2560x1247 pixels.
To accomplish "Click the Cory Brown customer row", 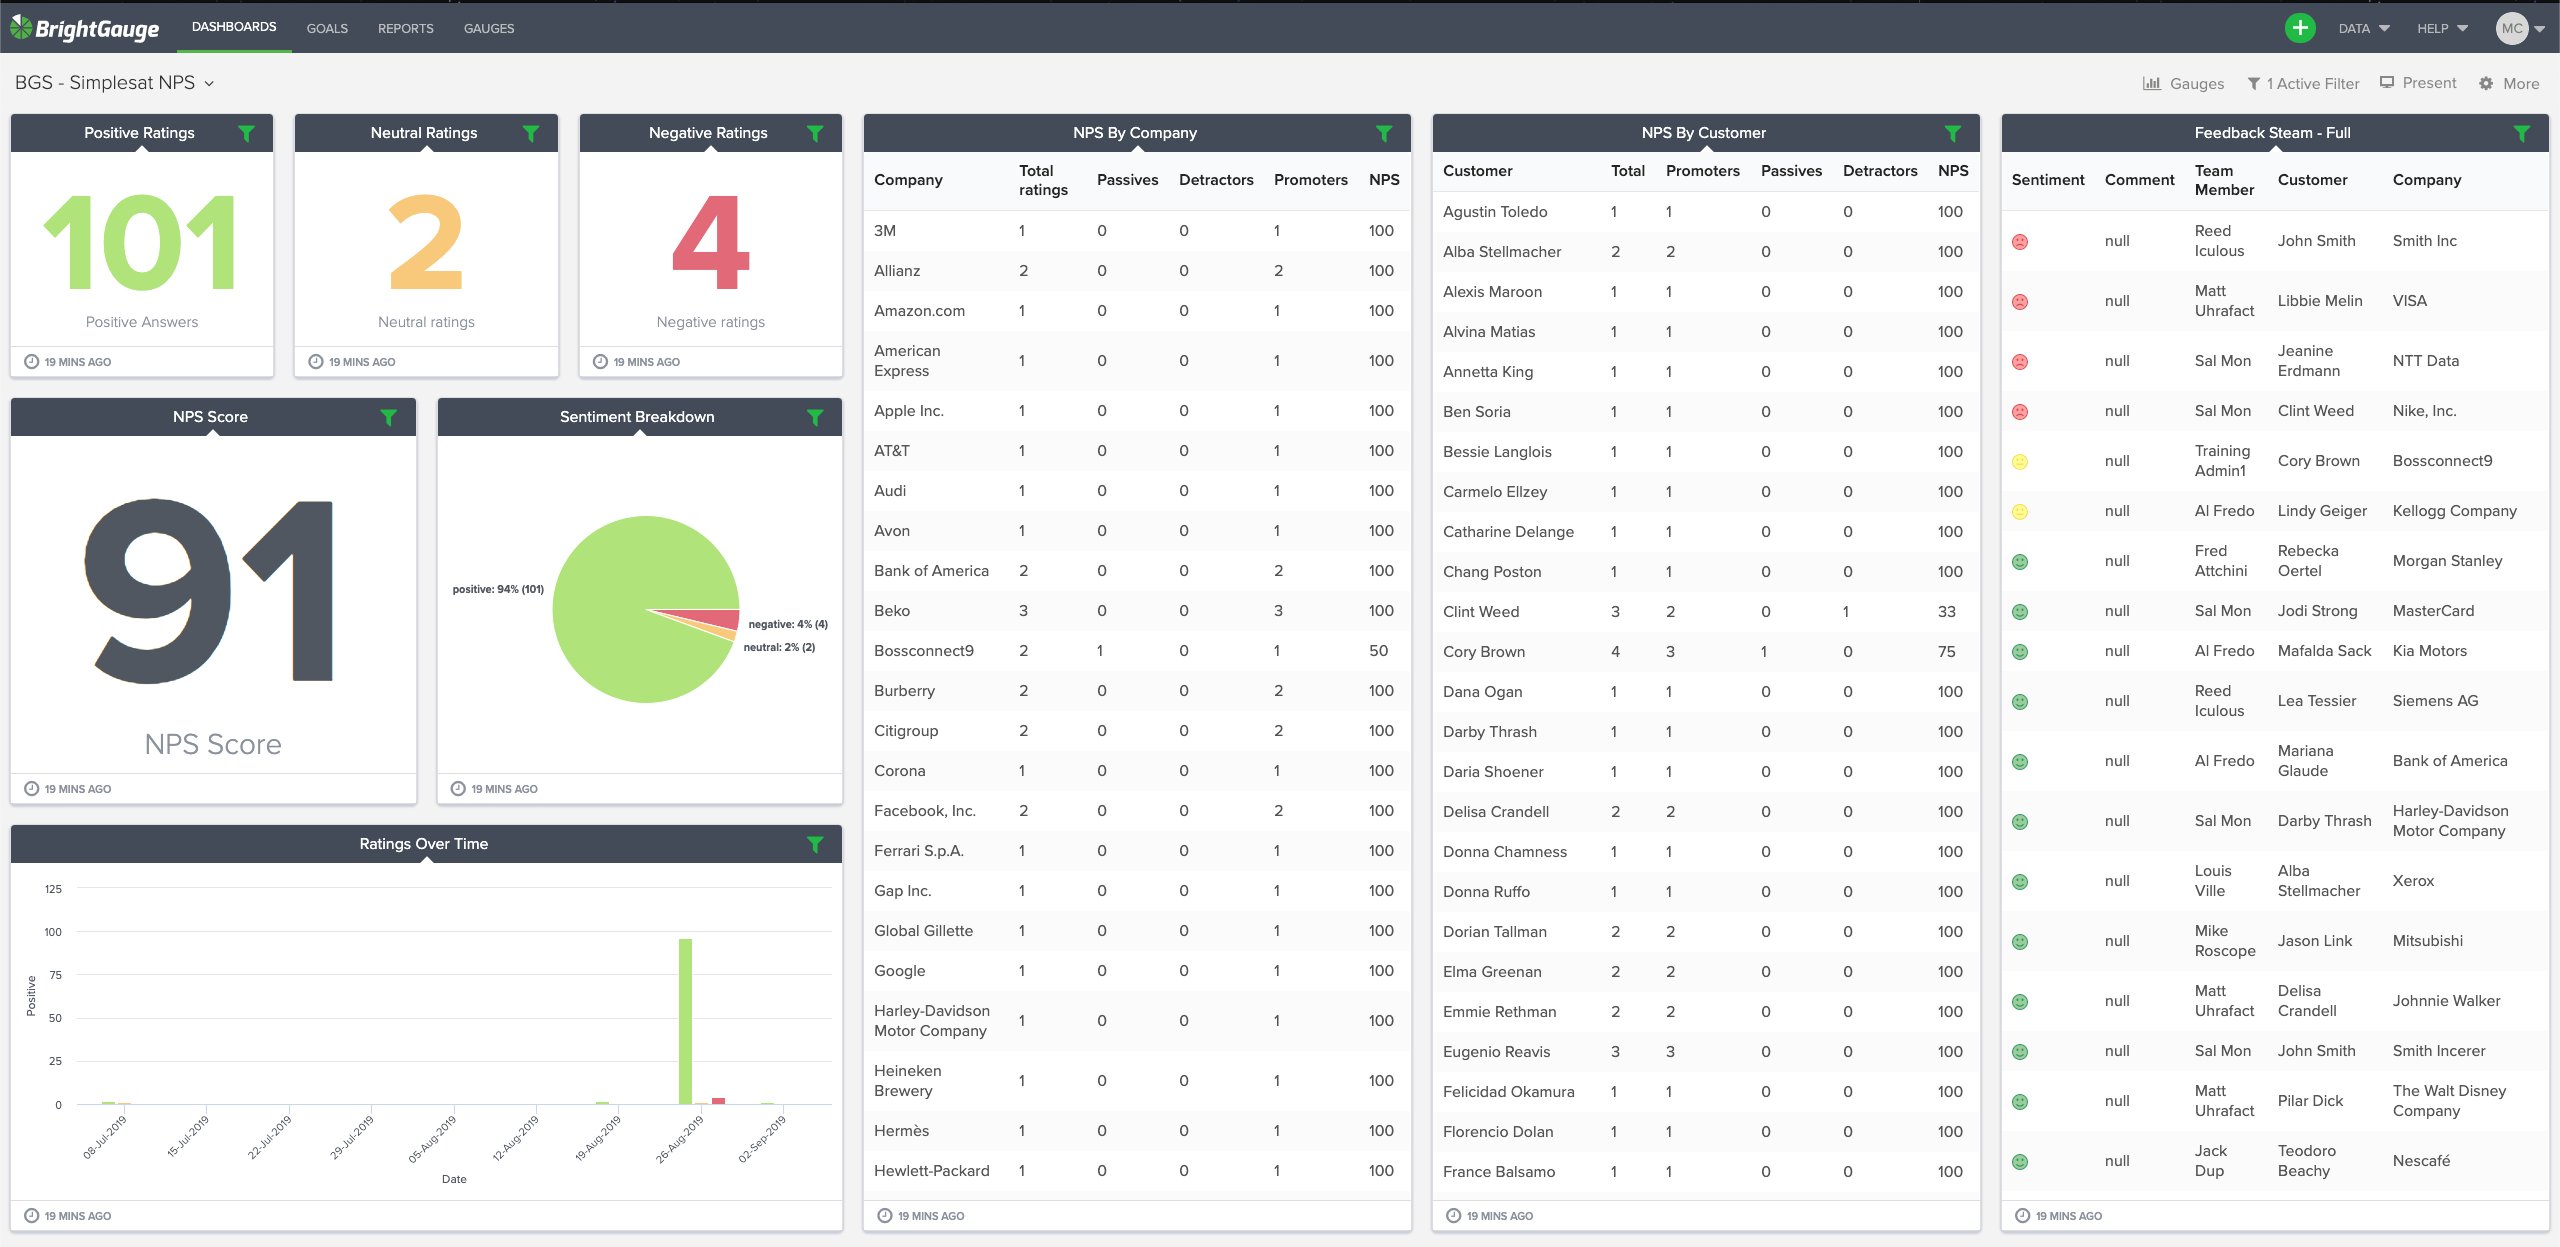I will (x=1705, y=652).
